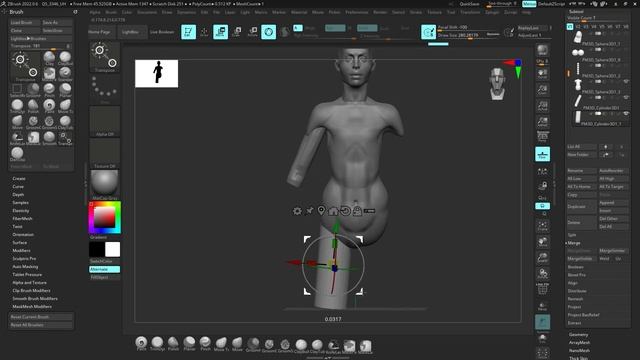Toggle the Menus button in title bar
The image size is (640, 360).
(x=529, y=4)
